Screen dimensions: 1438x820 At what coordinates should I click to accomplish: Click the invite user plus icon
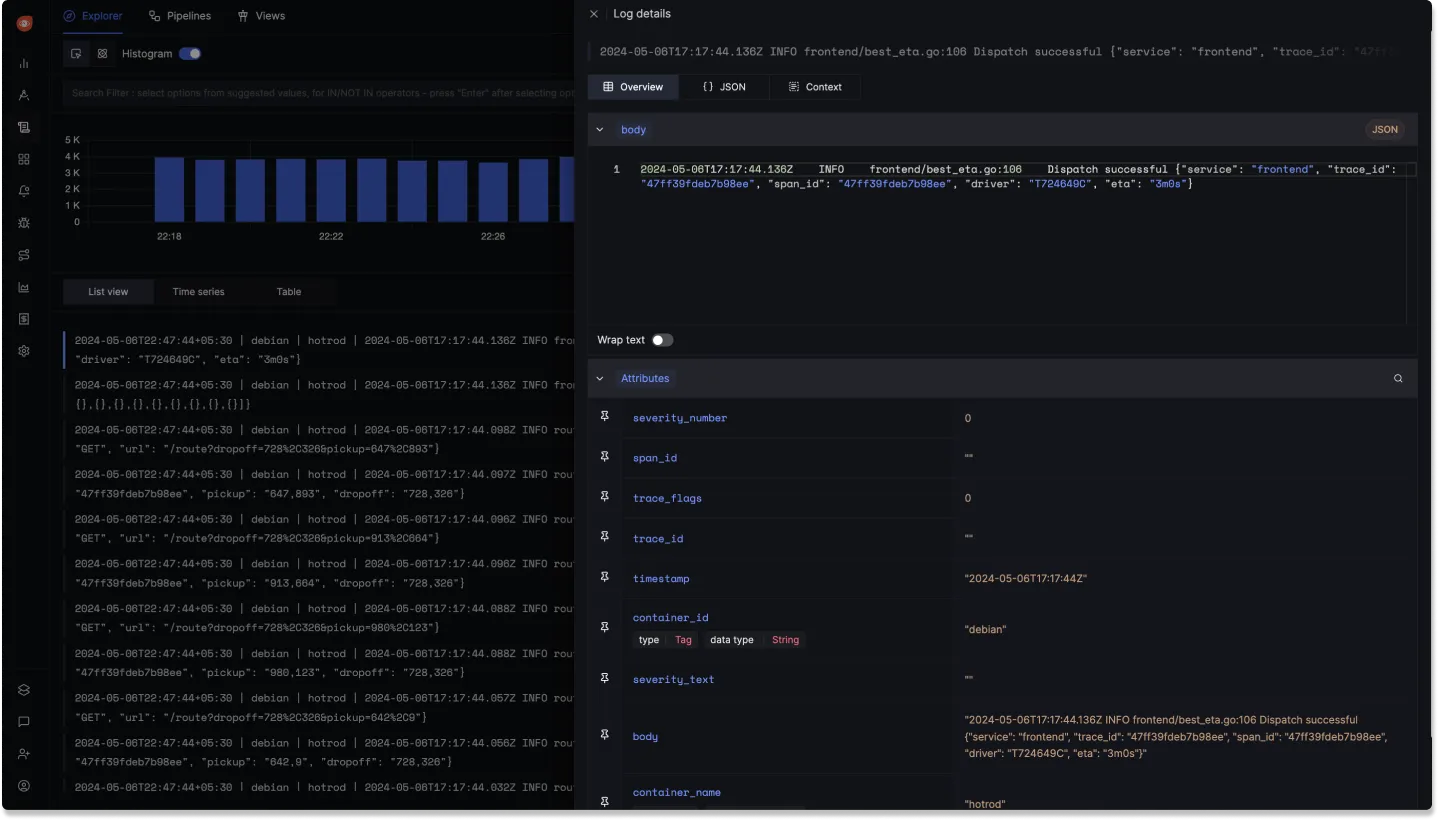[x=24, y=754]
